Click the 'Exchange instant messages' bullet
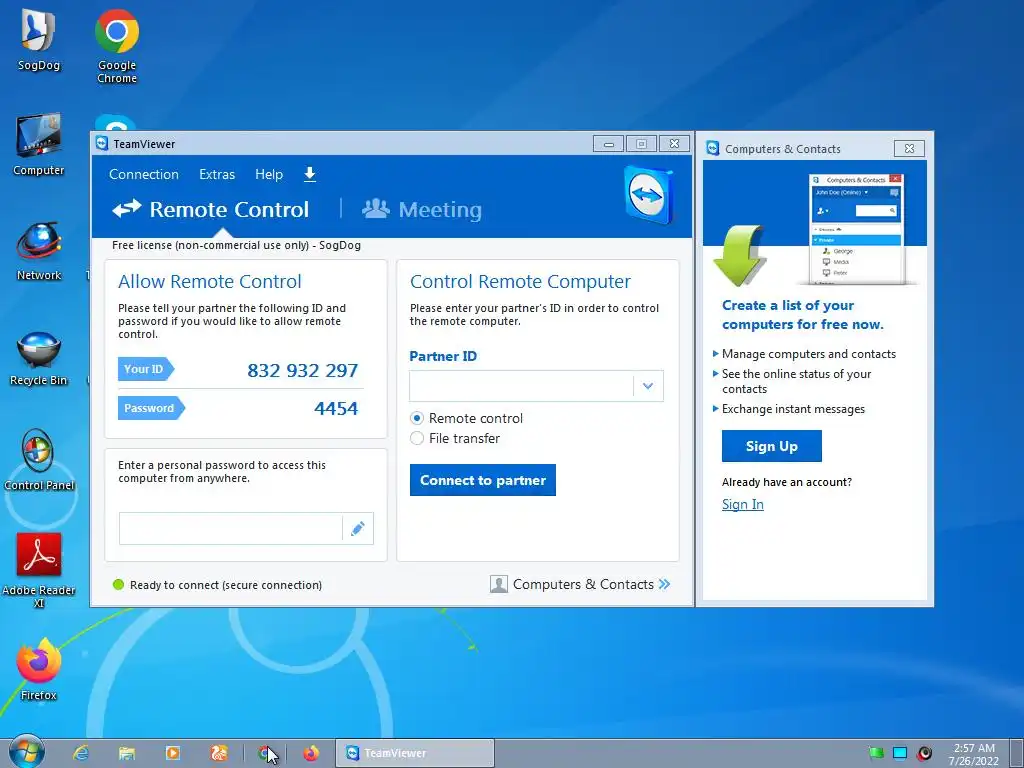Image resolution: width=1024 pixels, height=768 pixels. point(793,409)
